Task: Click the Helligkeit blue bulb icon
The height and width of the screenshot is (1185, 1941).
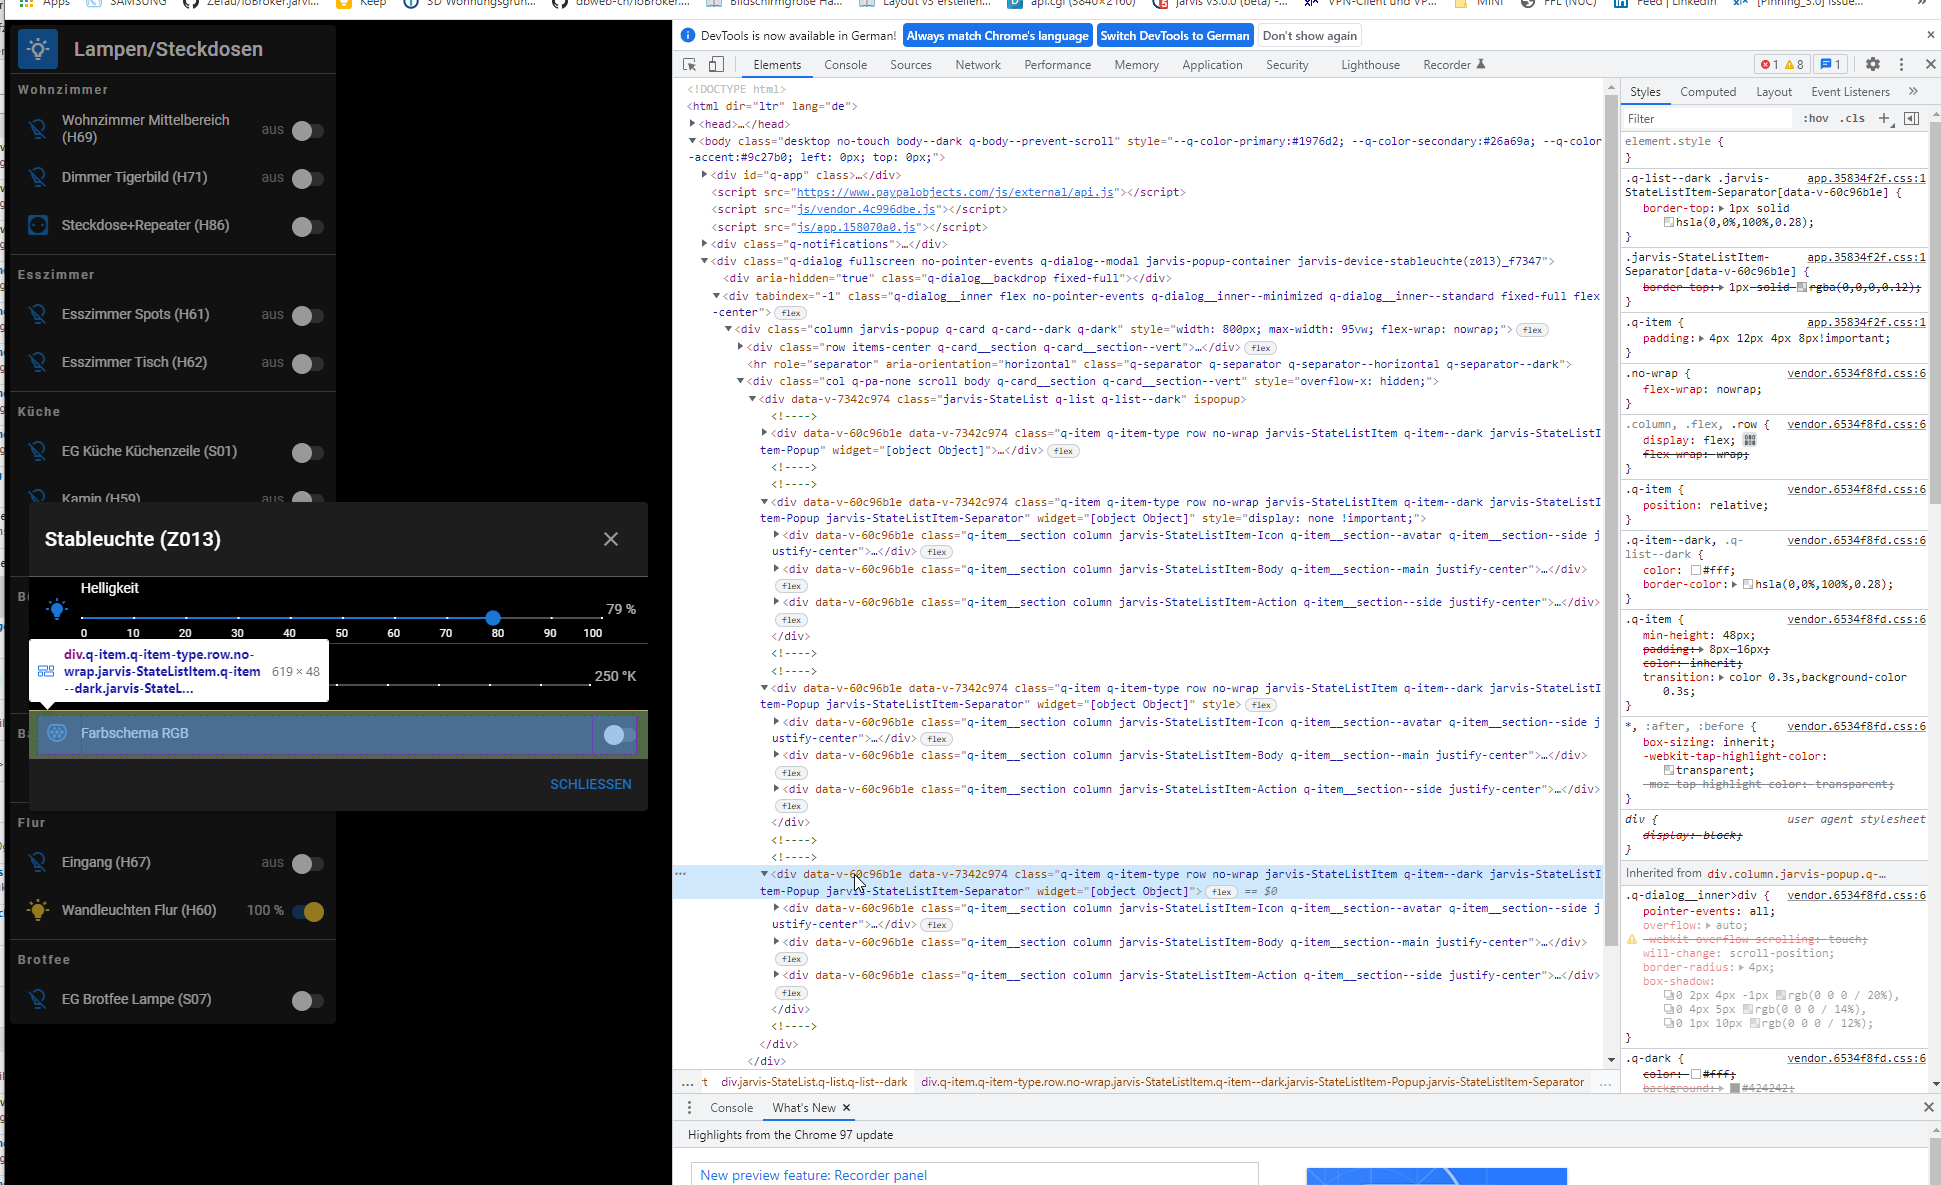Action: coord(57,609)
